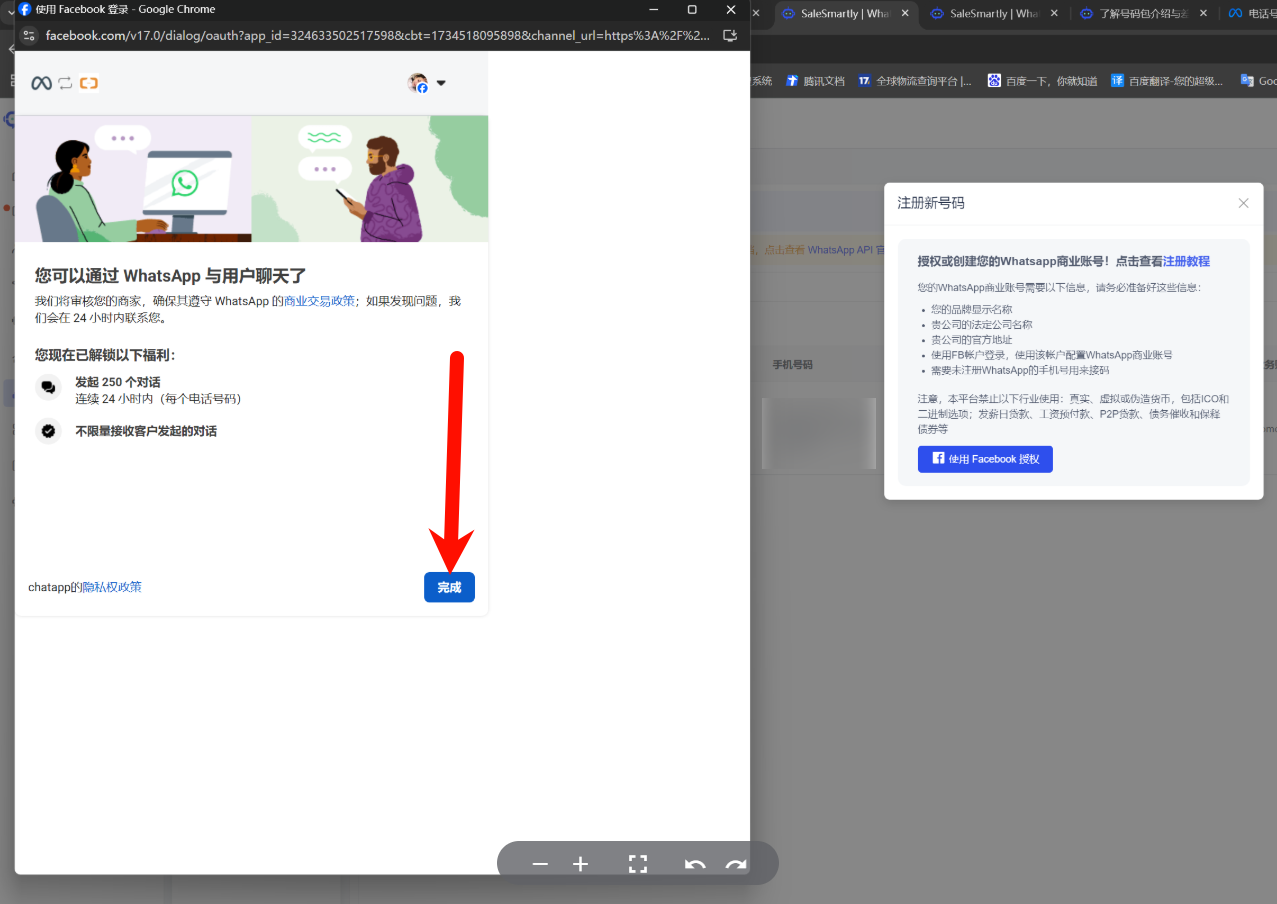
Task: Open the 腾讯文档 bookmark
Action: click(823, 81)
